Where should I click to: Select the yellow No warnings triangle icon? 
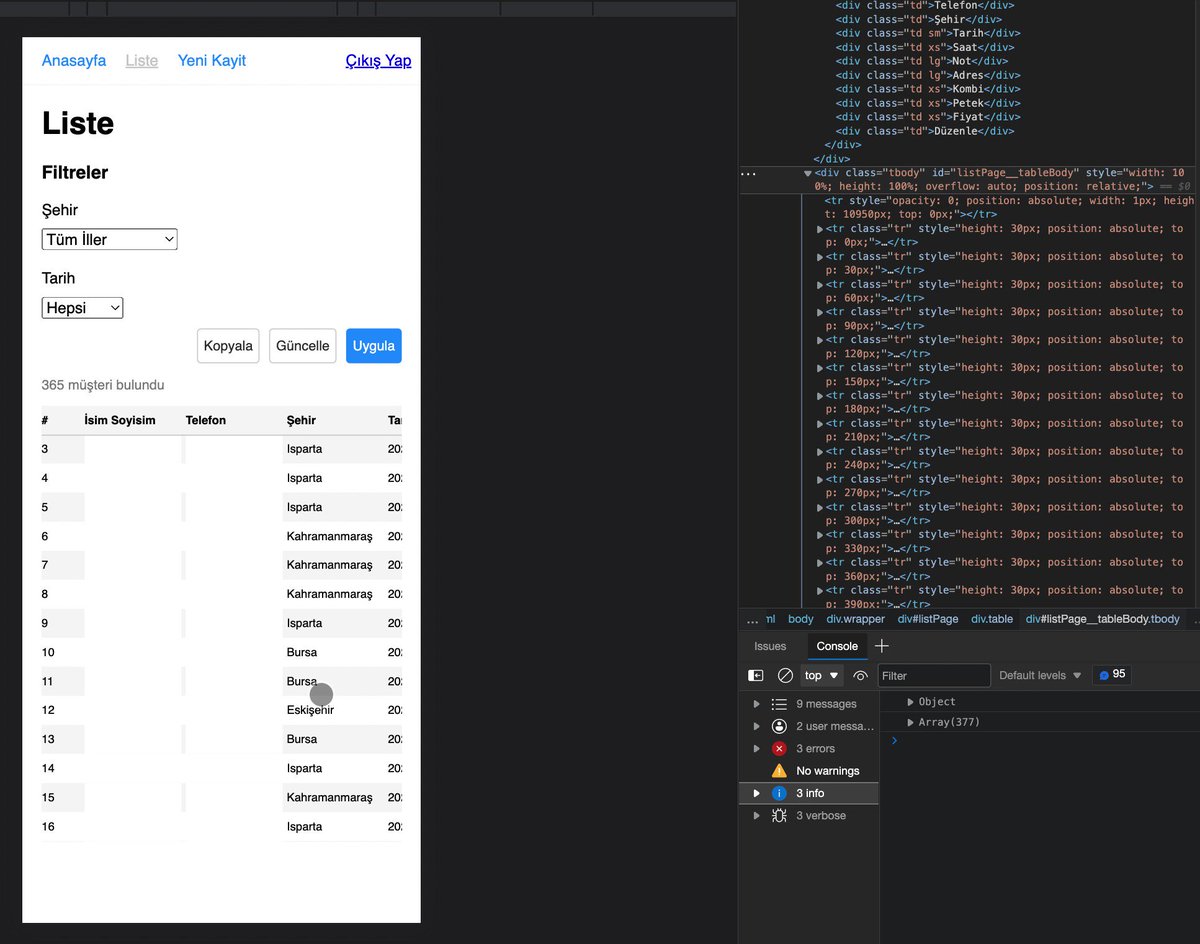click(x=779, y=771)
